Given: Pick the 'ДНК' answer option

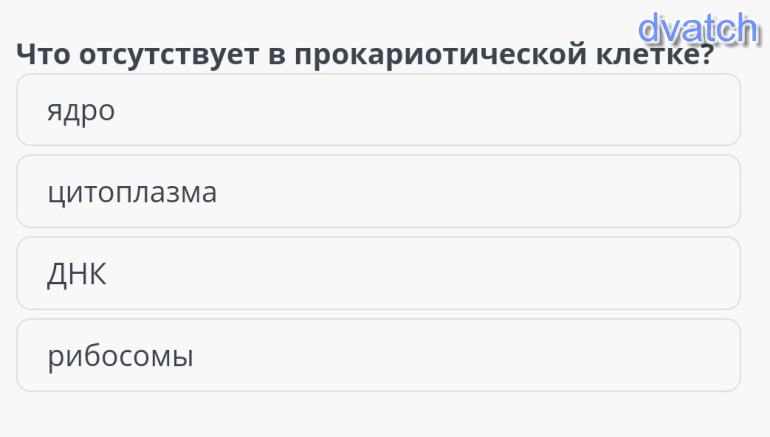Looking at the screenshot, I should (378, 273).
